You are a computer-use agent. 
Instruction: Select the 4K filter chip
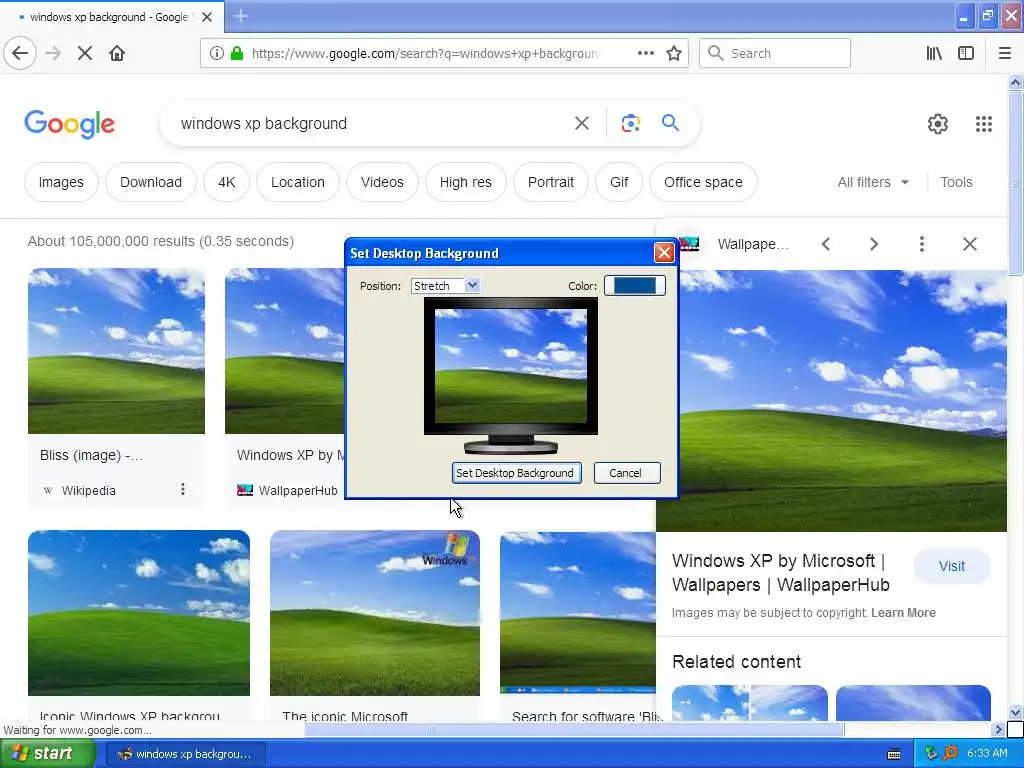pyautogui.click(x=227, y=182)
